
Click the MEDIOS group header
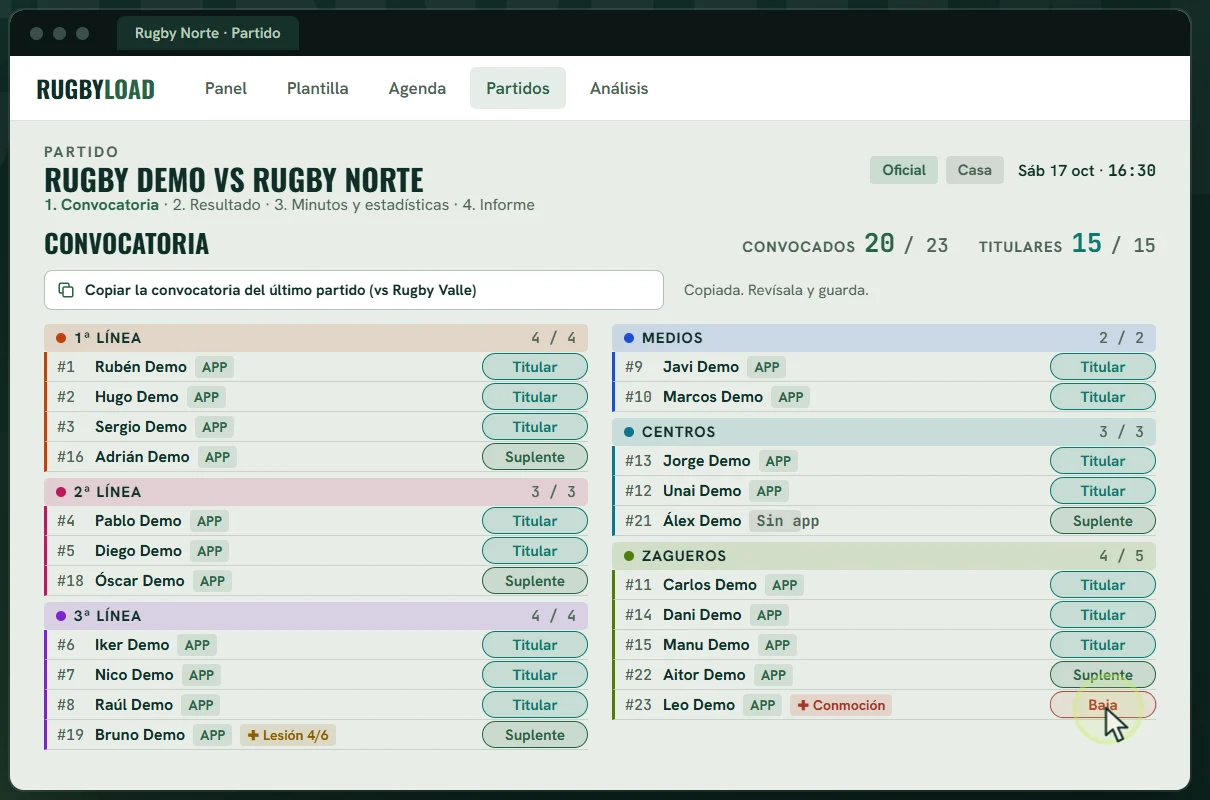(884, 338)
